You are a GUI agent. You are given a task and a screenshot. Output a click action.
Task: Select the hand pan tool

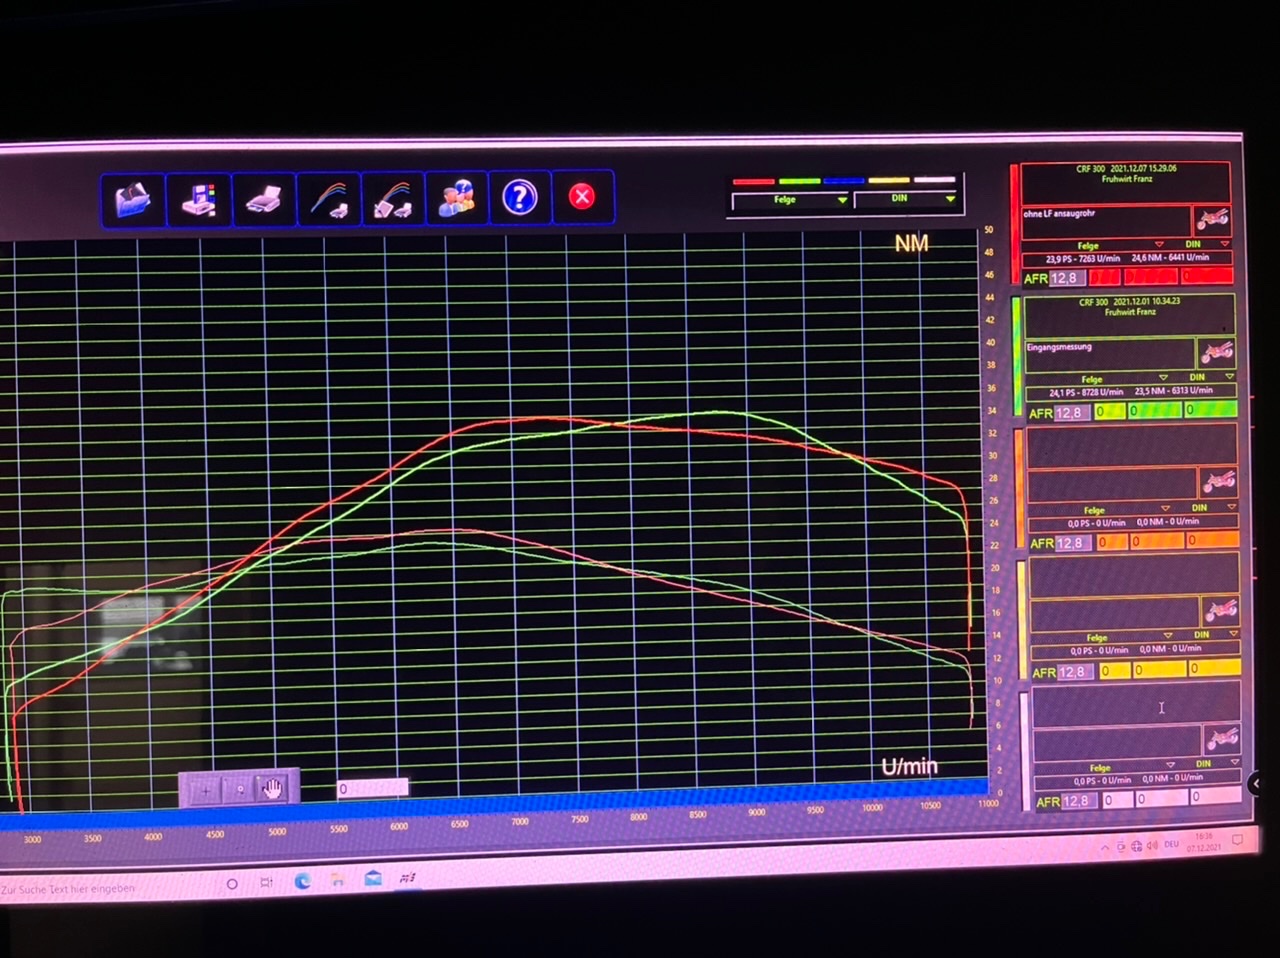tap(272, 789)
